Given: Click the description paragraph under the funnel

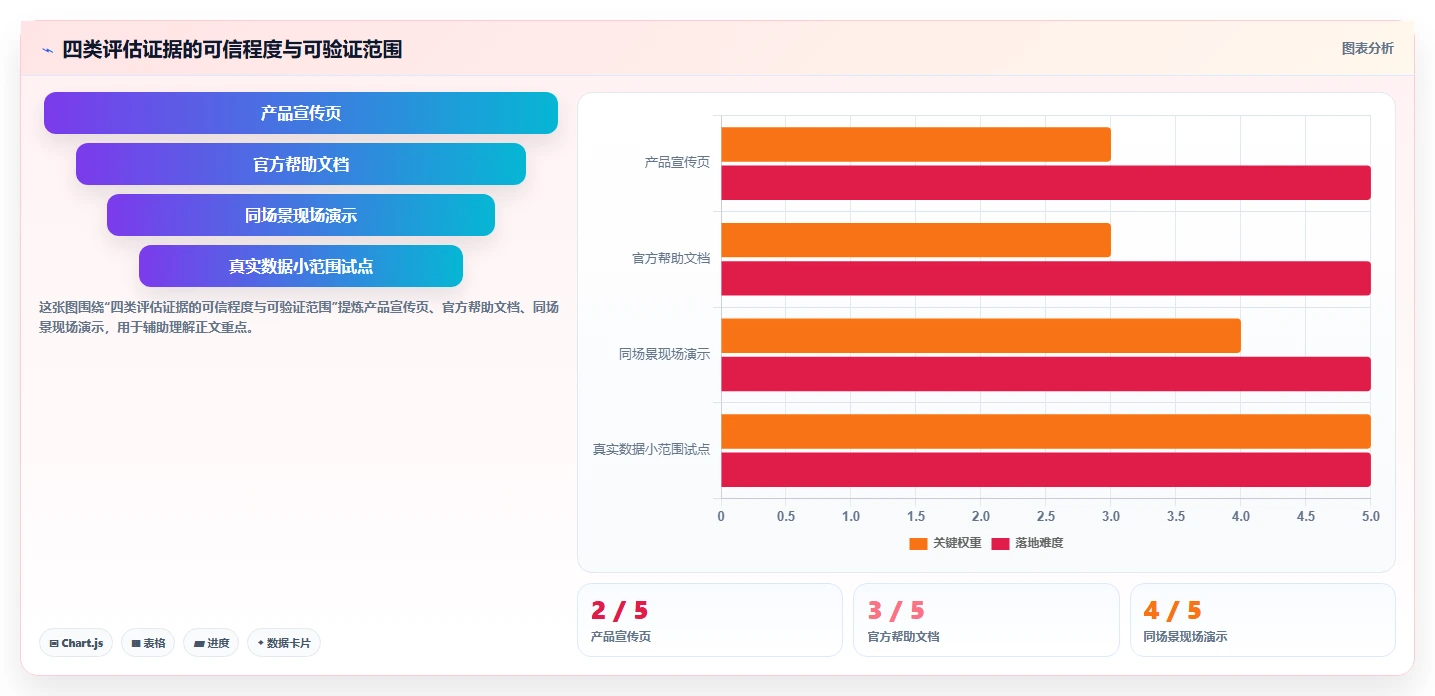Looking at the screenshot, I should (x=299, y=317).
